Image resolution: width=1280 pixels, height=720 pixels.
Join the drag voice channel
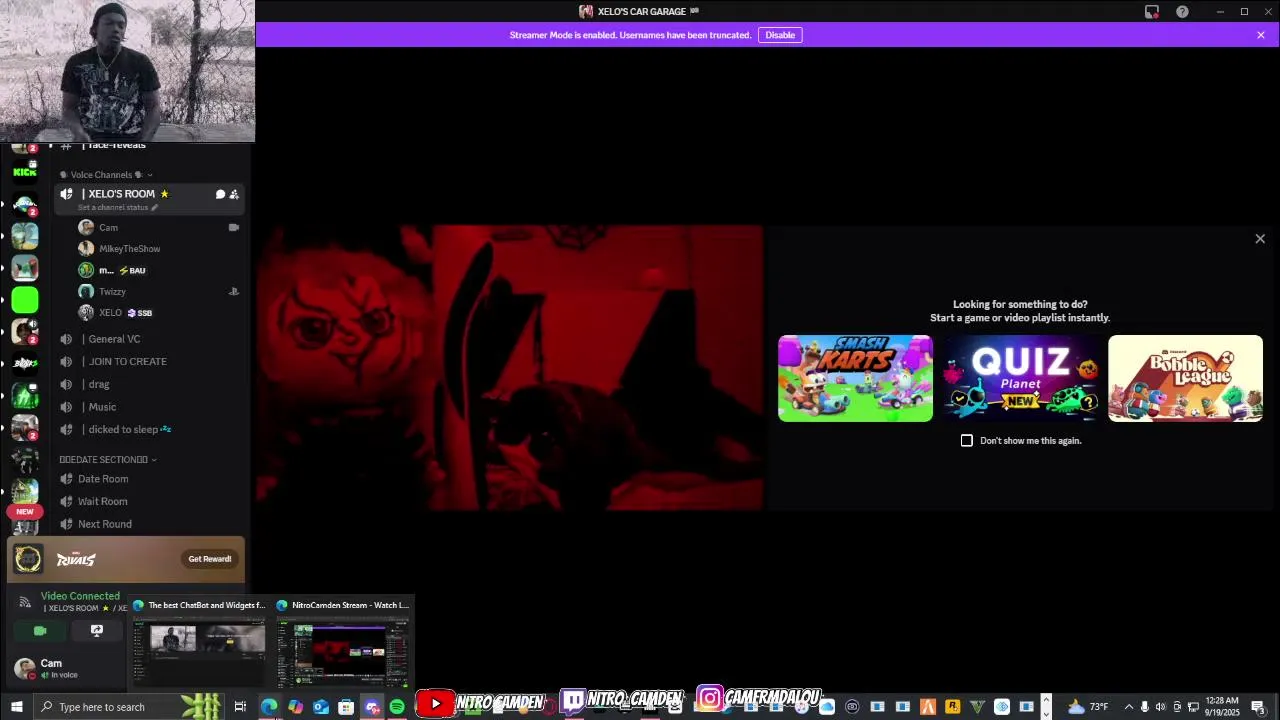[149, 384]
